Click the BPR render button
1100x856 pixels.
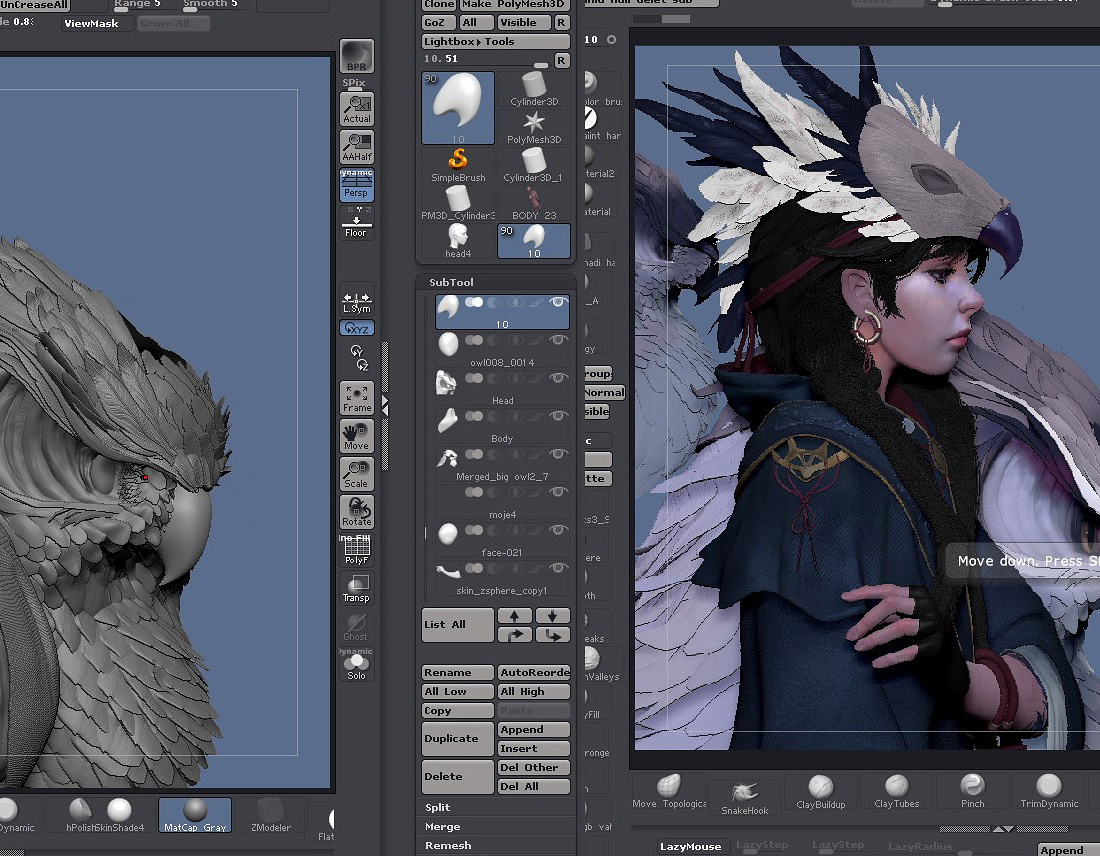click(x=356, y=56)
